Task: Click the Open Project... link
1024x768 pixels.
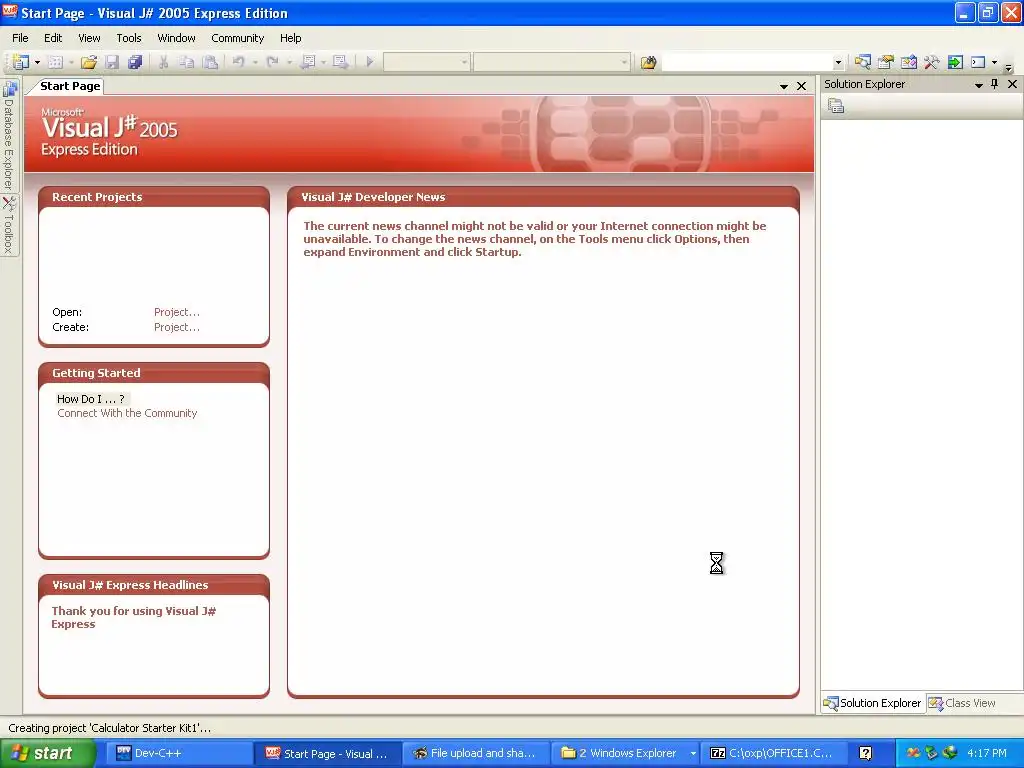Action: (x=177, y=312)
